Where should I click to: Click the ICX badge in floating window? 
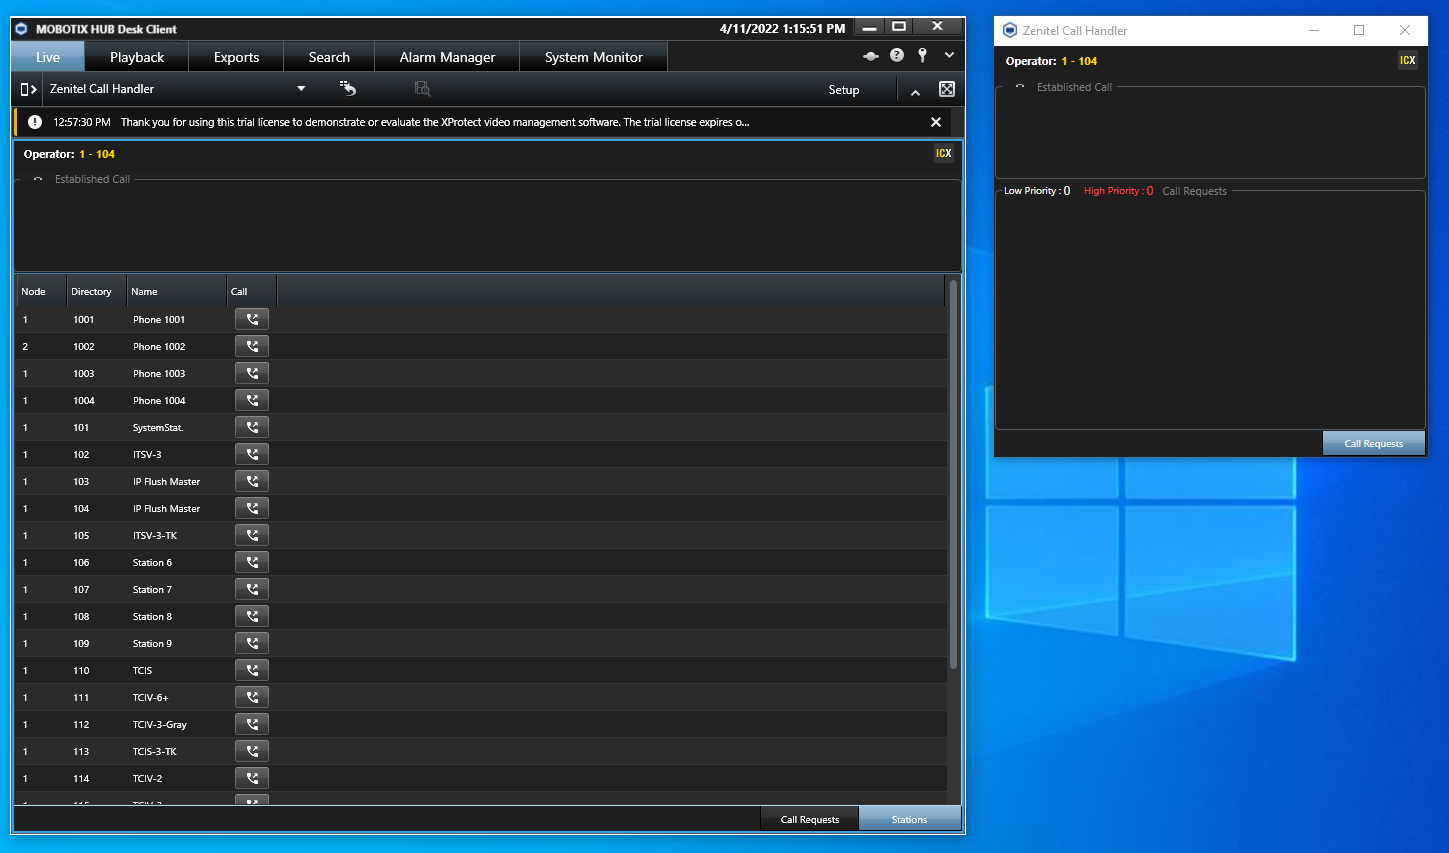[1407, 61]
